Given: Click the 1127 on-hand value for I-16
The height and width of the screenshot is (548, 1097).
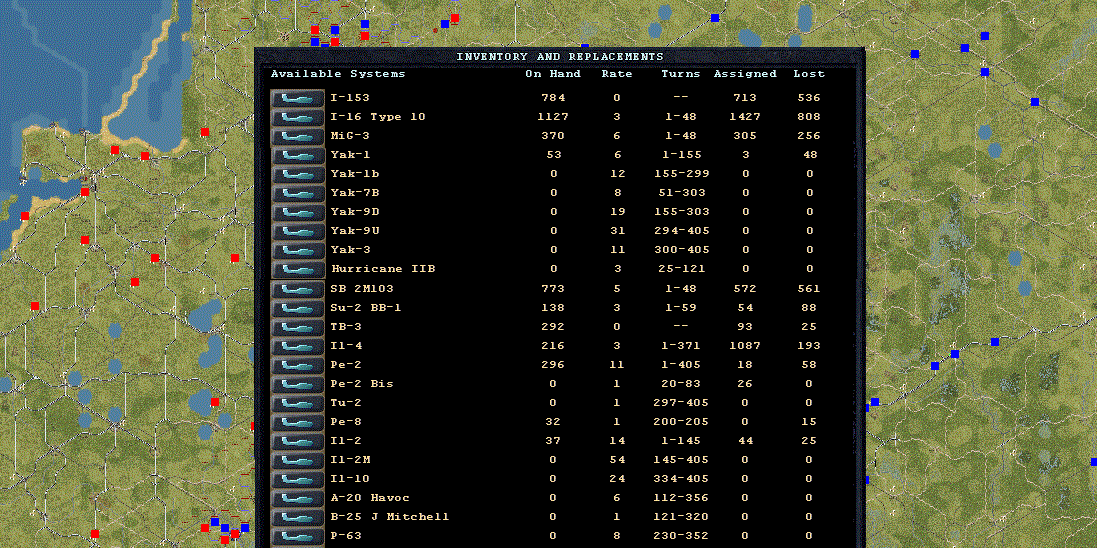Looking at the screenshot, I should point(553,117).
